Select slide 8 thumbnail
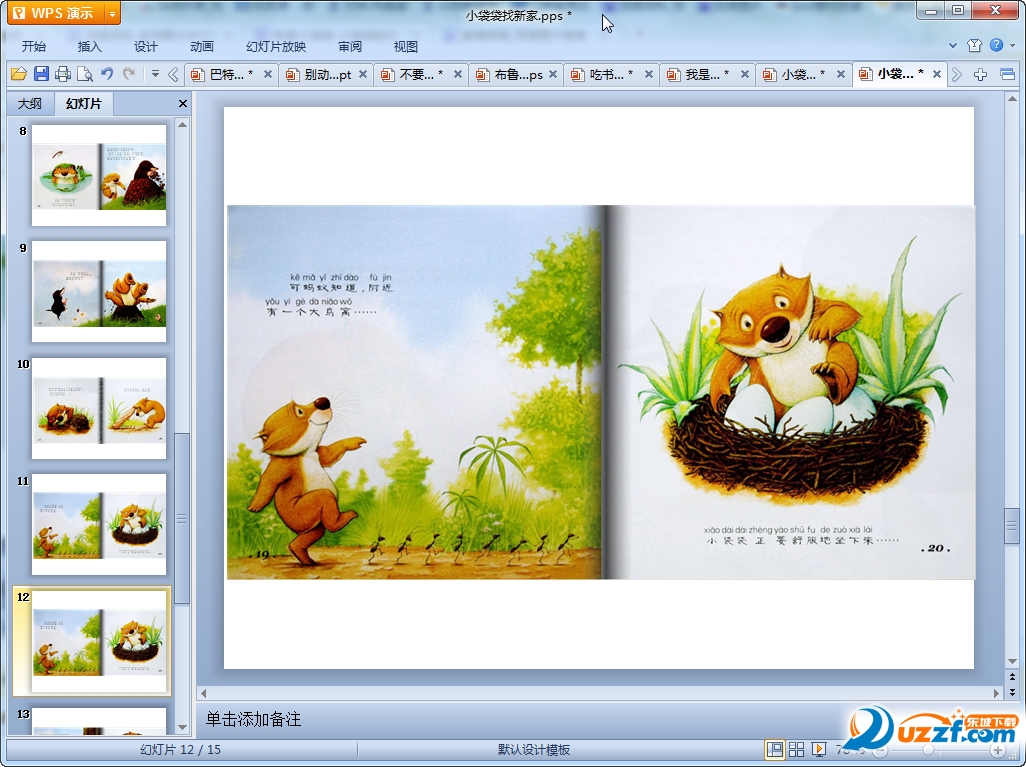 [x=99, y=175]
